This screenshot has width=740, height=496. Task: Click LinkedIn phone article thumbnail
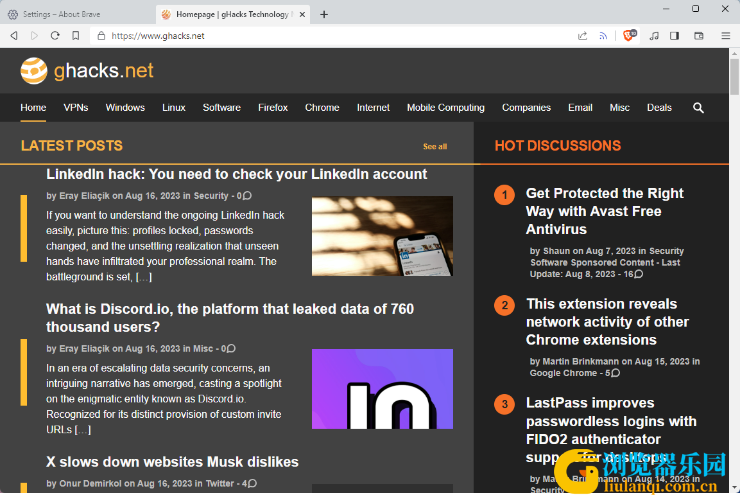pyautogui.click(x=382, y=236)
